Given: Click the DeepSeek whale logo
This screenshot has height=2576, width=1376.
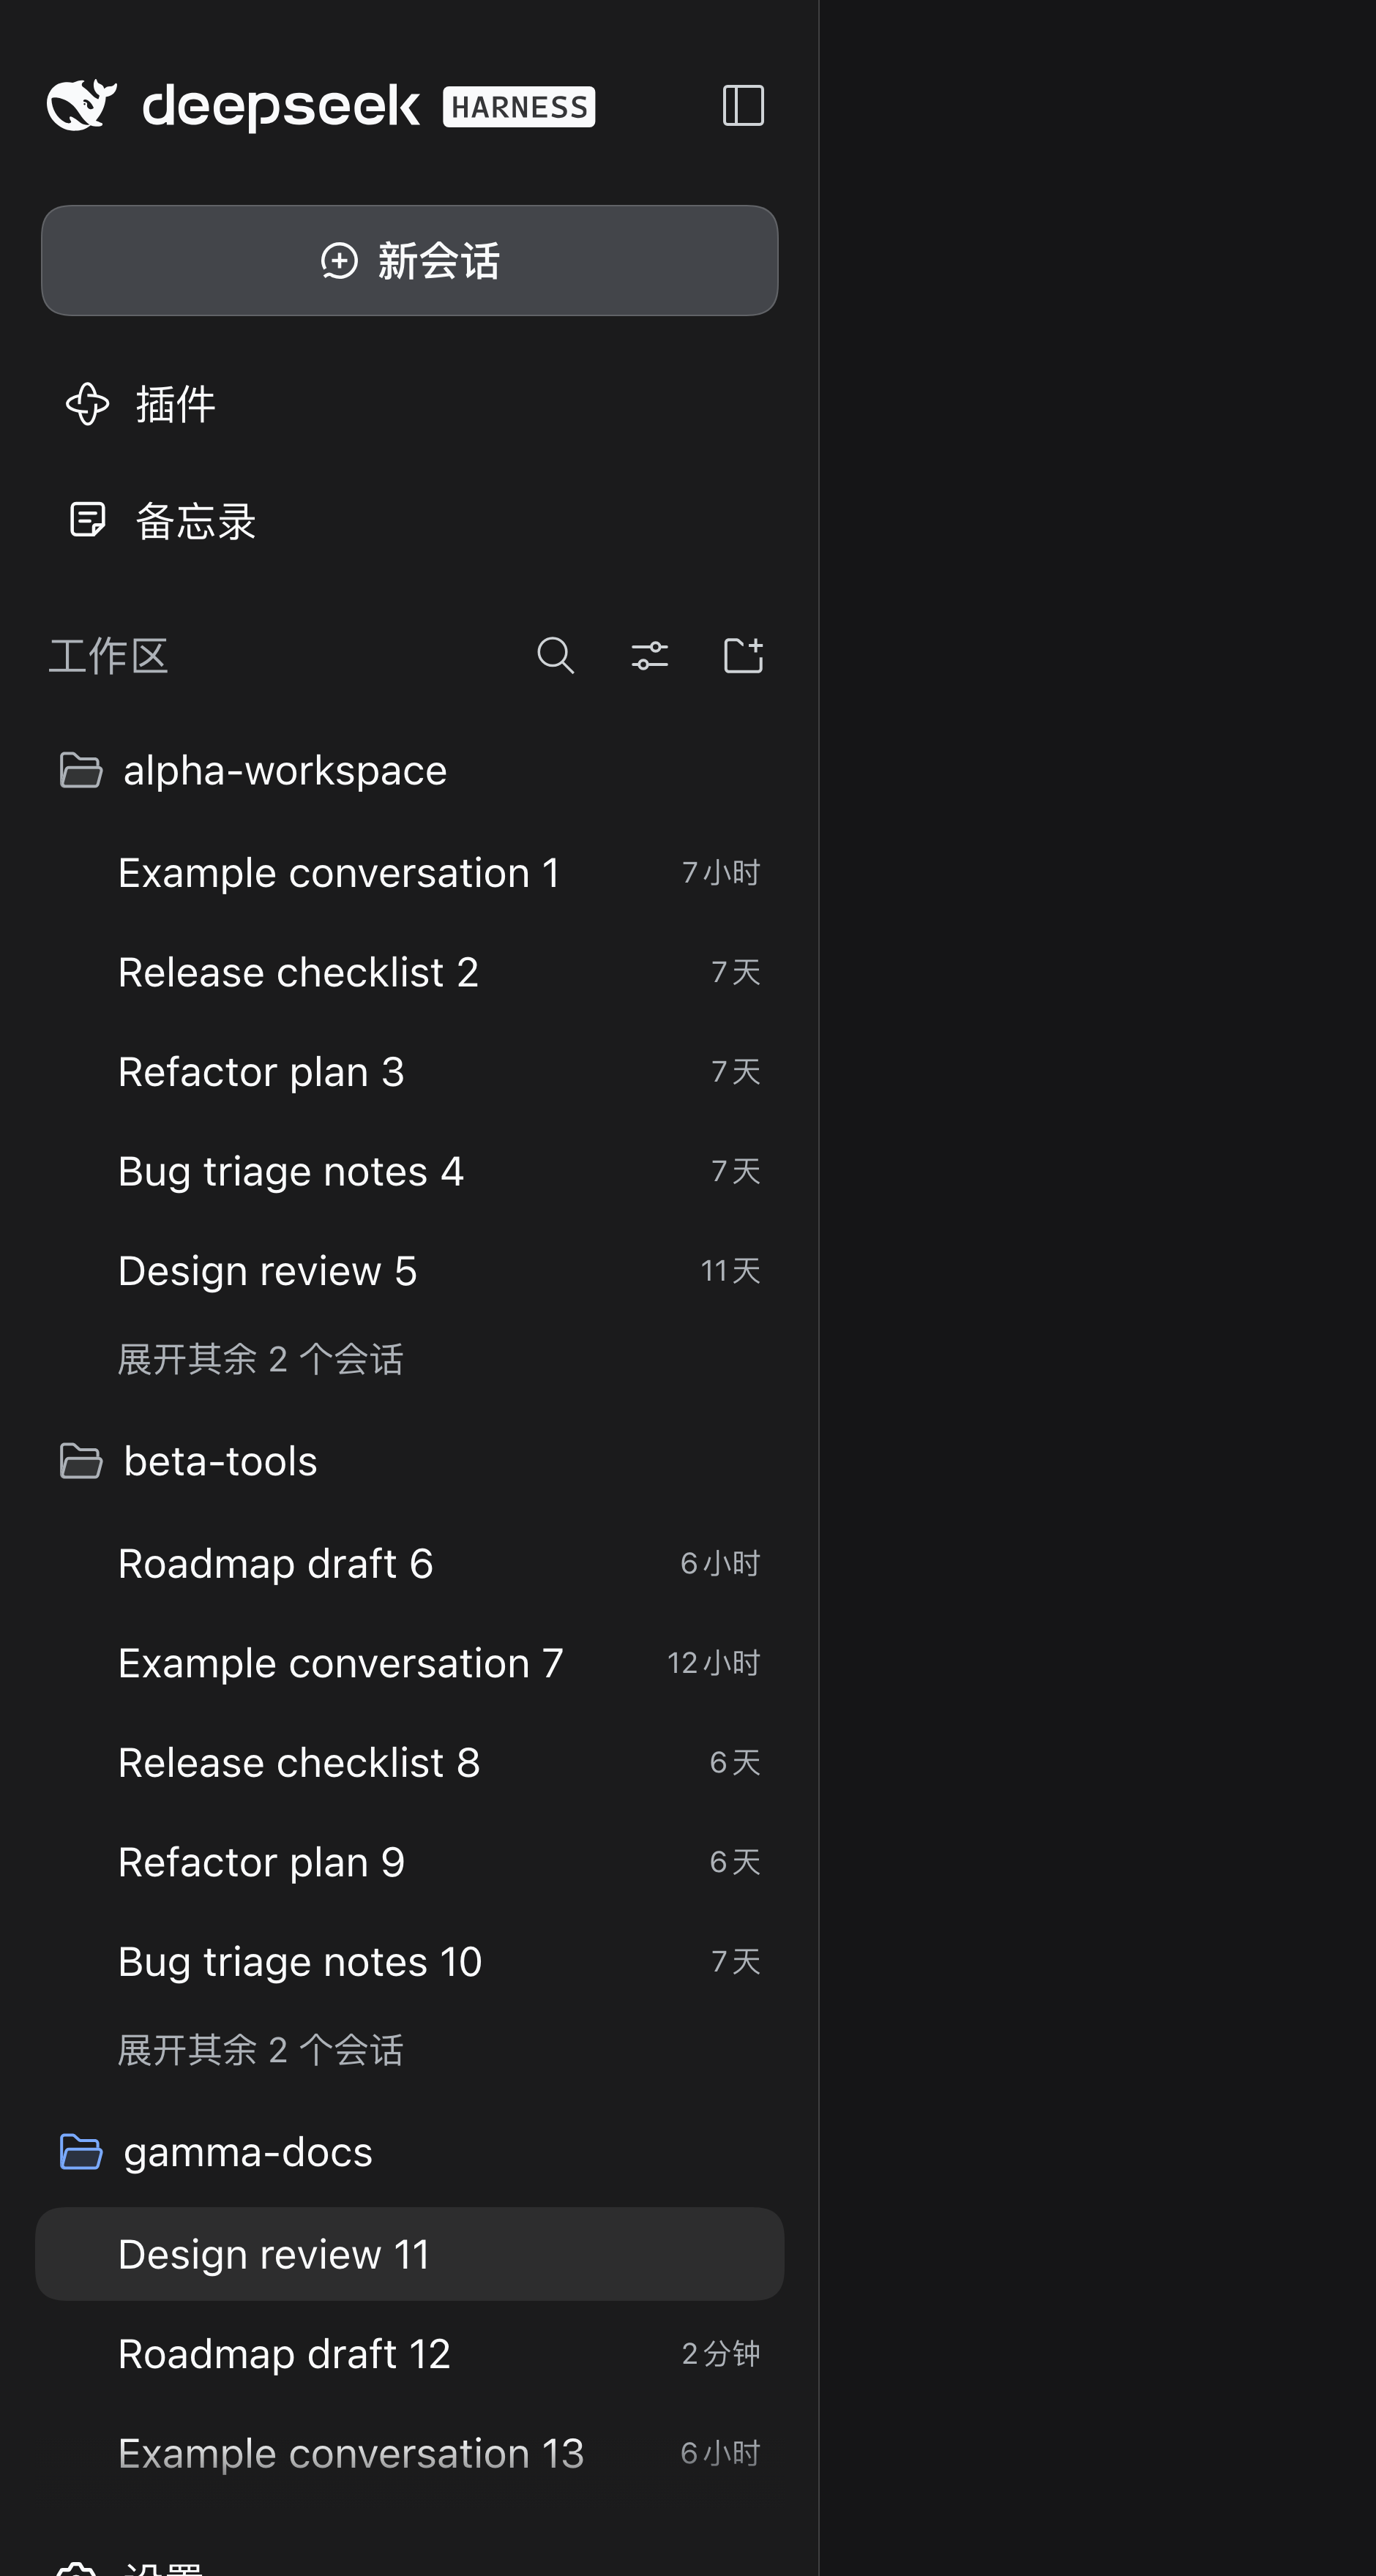Looking at the screenshot, I should pos(82,105).
